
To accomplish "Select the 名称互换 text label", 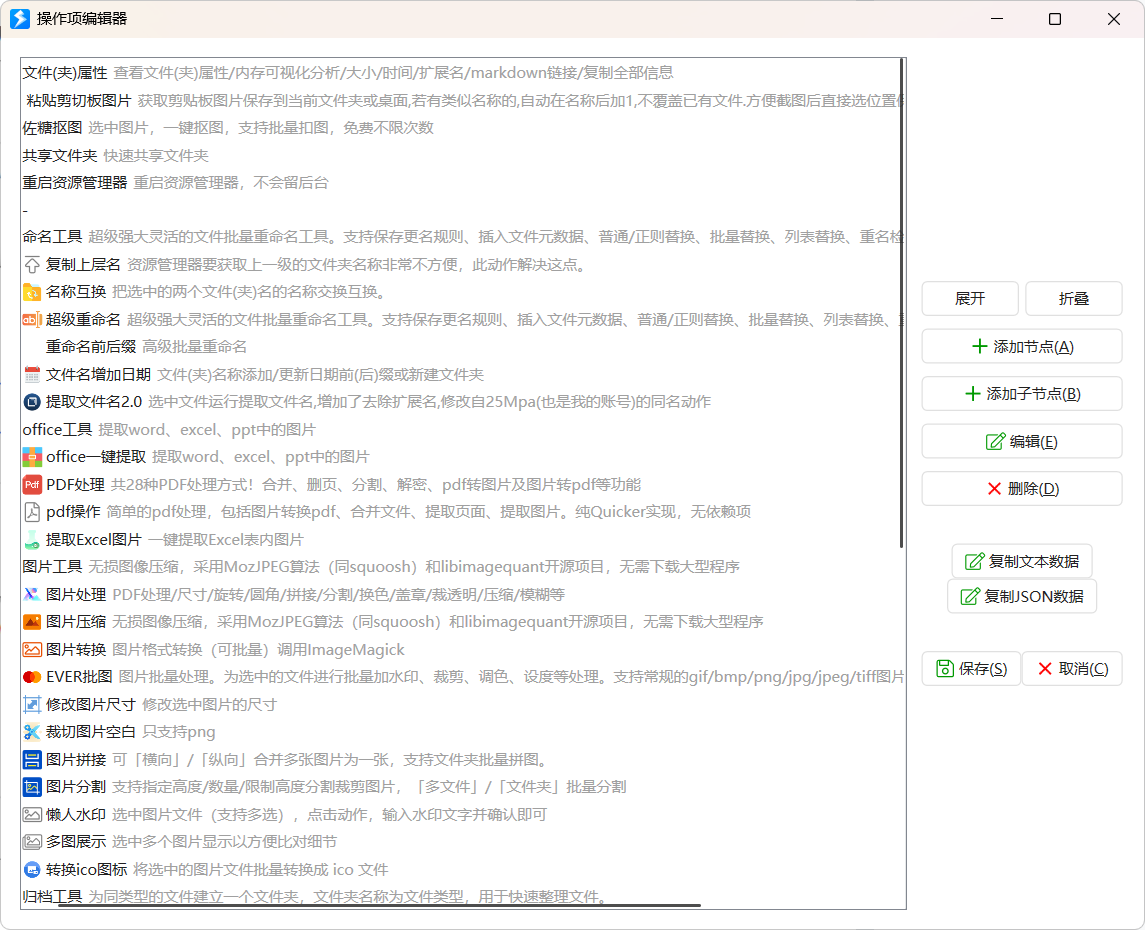I will (76, 292).
